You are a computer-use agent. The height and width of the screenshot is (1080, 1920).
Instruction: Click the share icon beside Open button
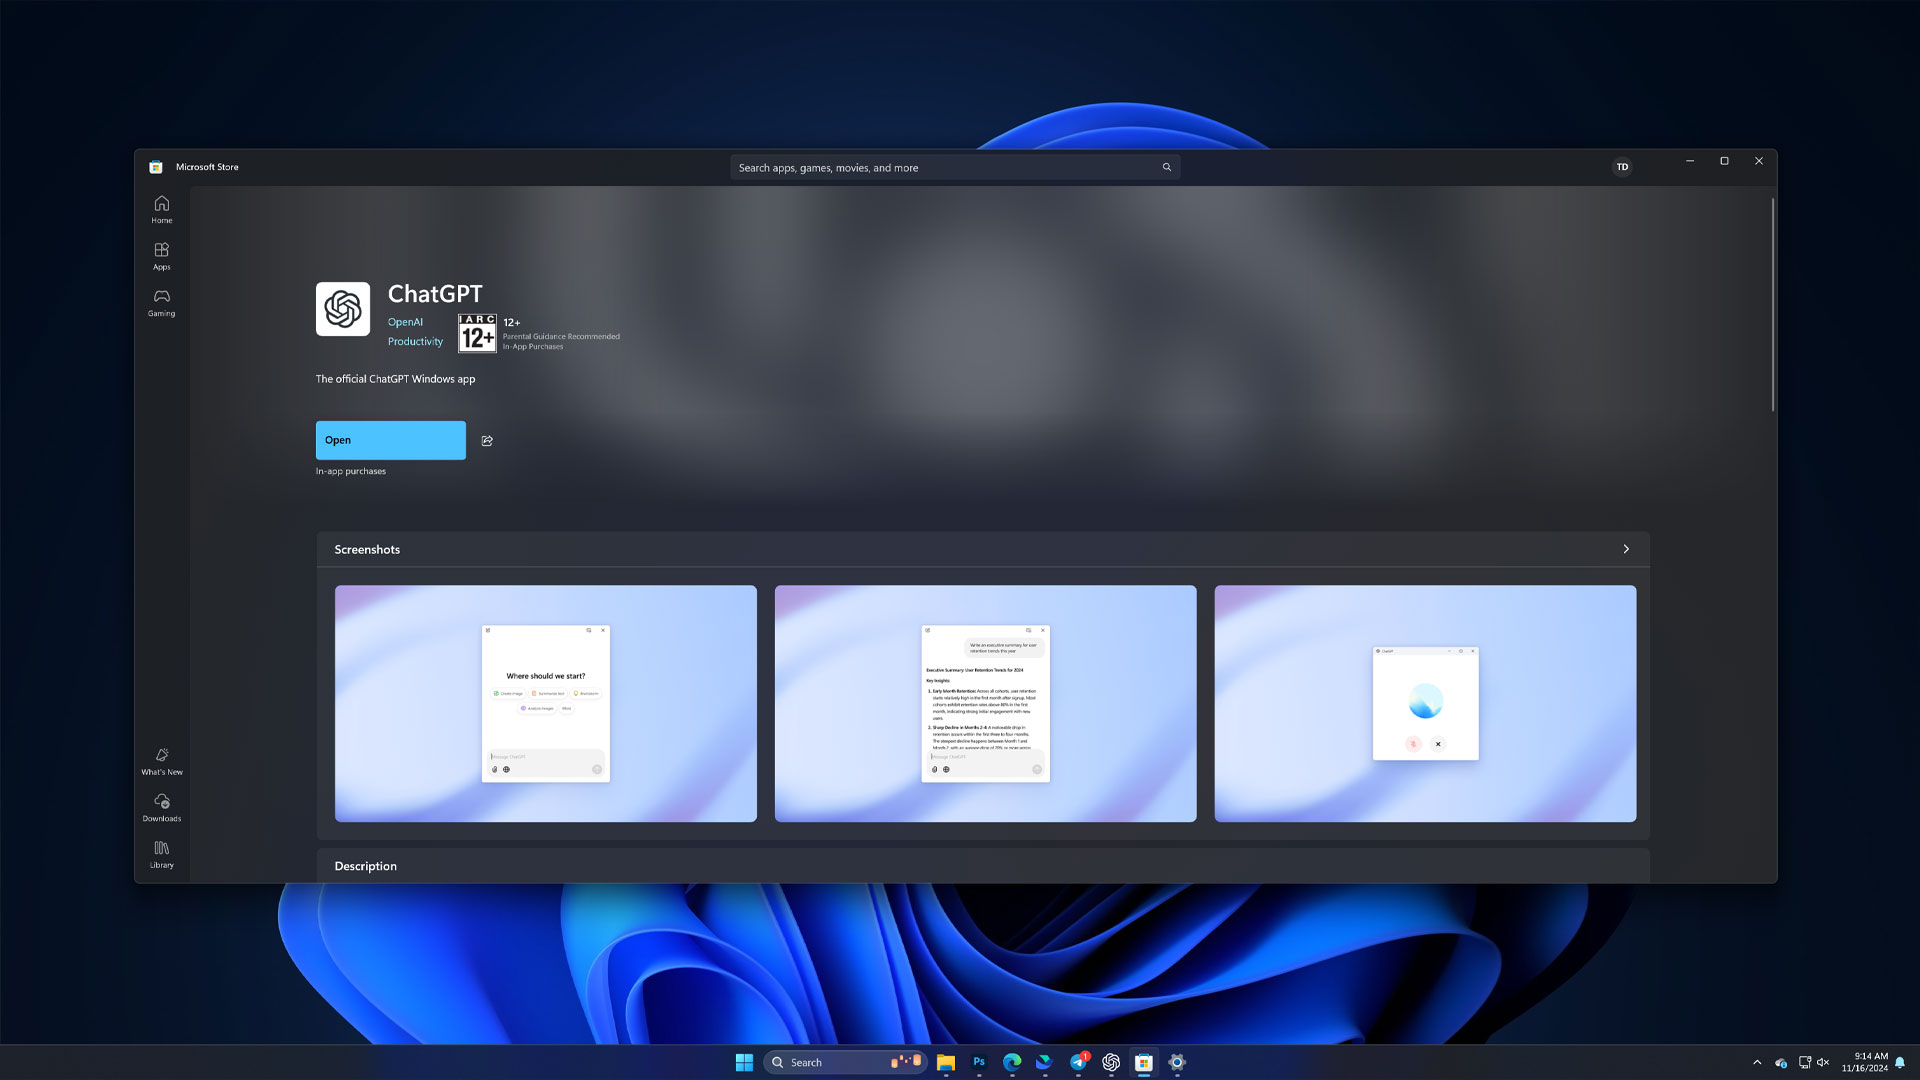487,440
